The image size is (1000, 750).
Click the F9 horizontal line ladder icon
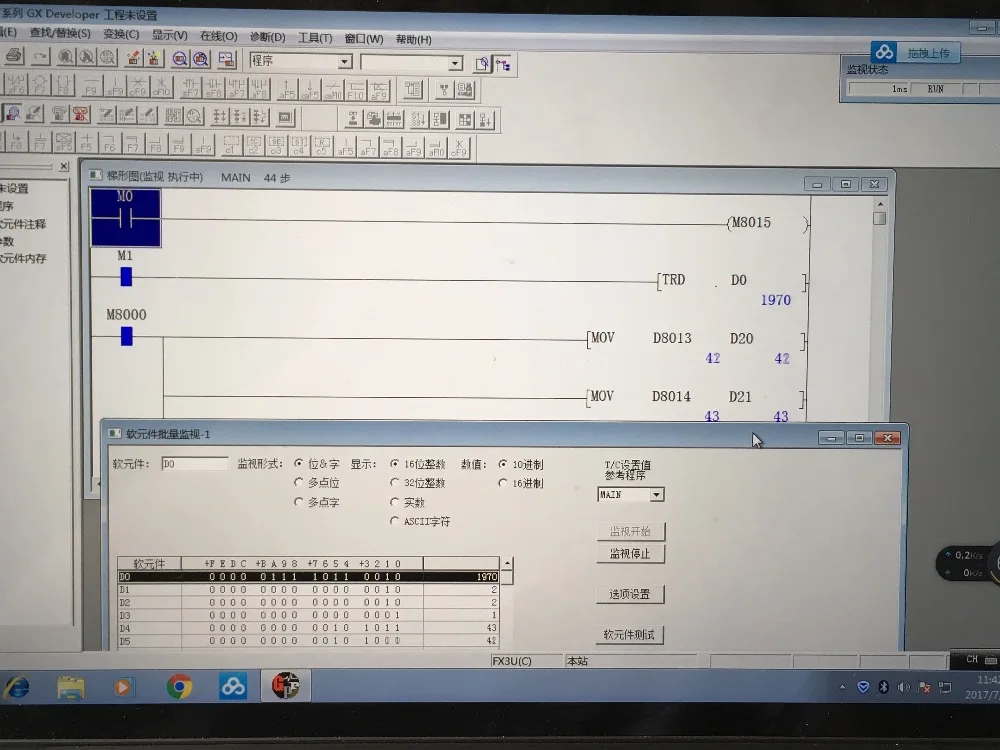point(92,87)
